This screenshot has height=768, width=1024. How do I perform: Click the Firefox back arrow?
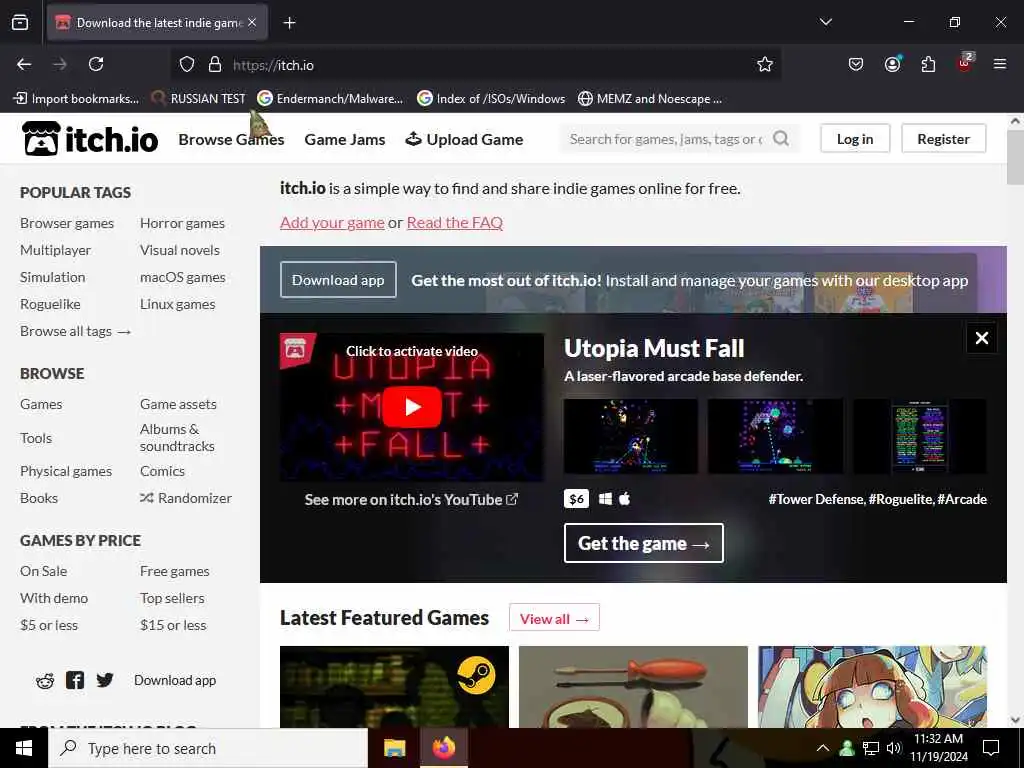[x=24, y=64]
